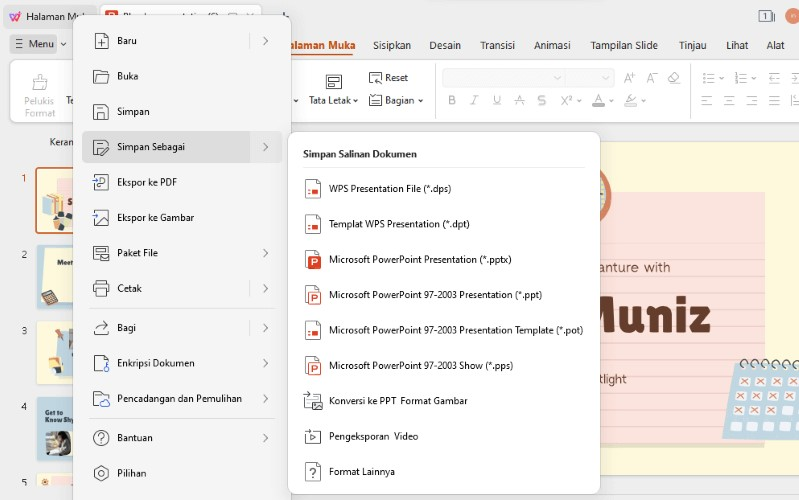Open the font color dropdown arrow

611,100
